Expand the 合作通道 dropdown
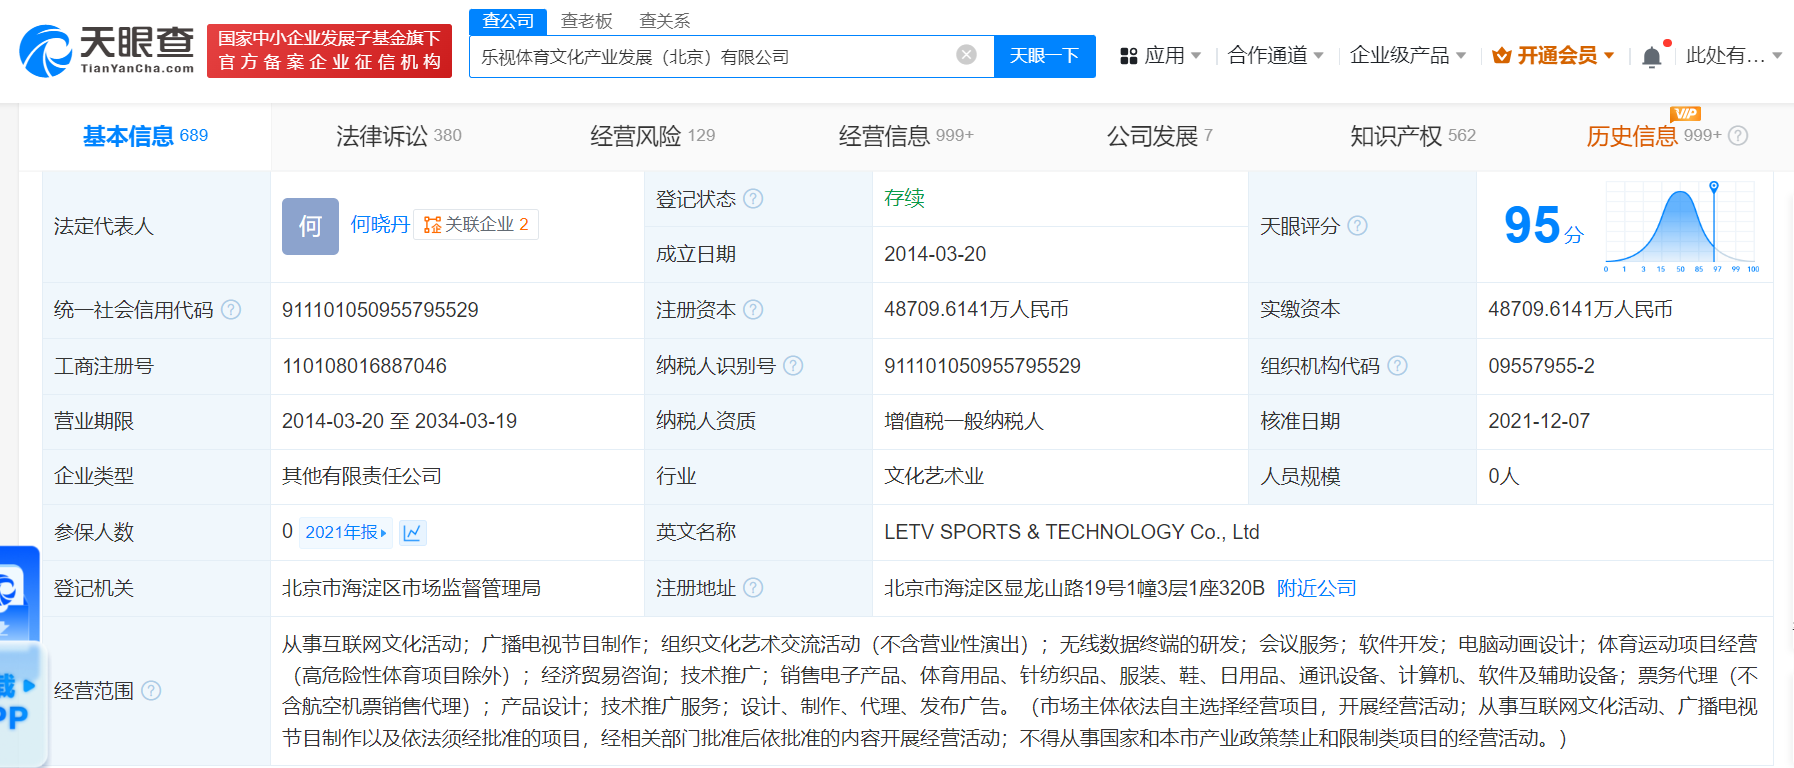The height and width of the screenshot is (768, 1794). (1275, 56)
